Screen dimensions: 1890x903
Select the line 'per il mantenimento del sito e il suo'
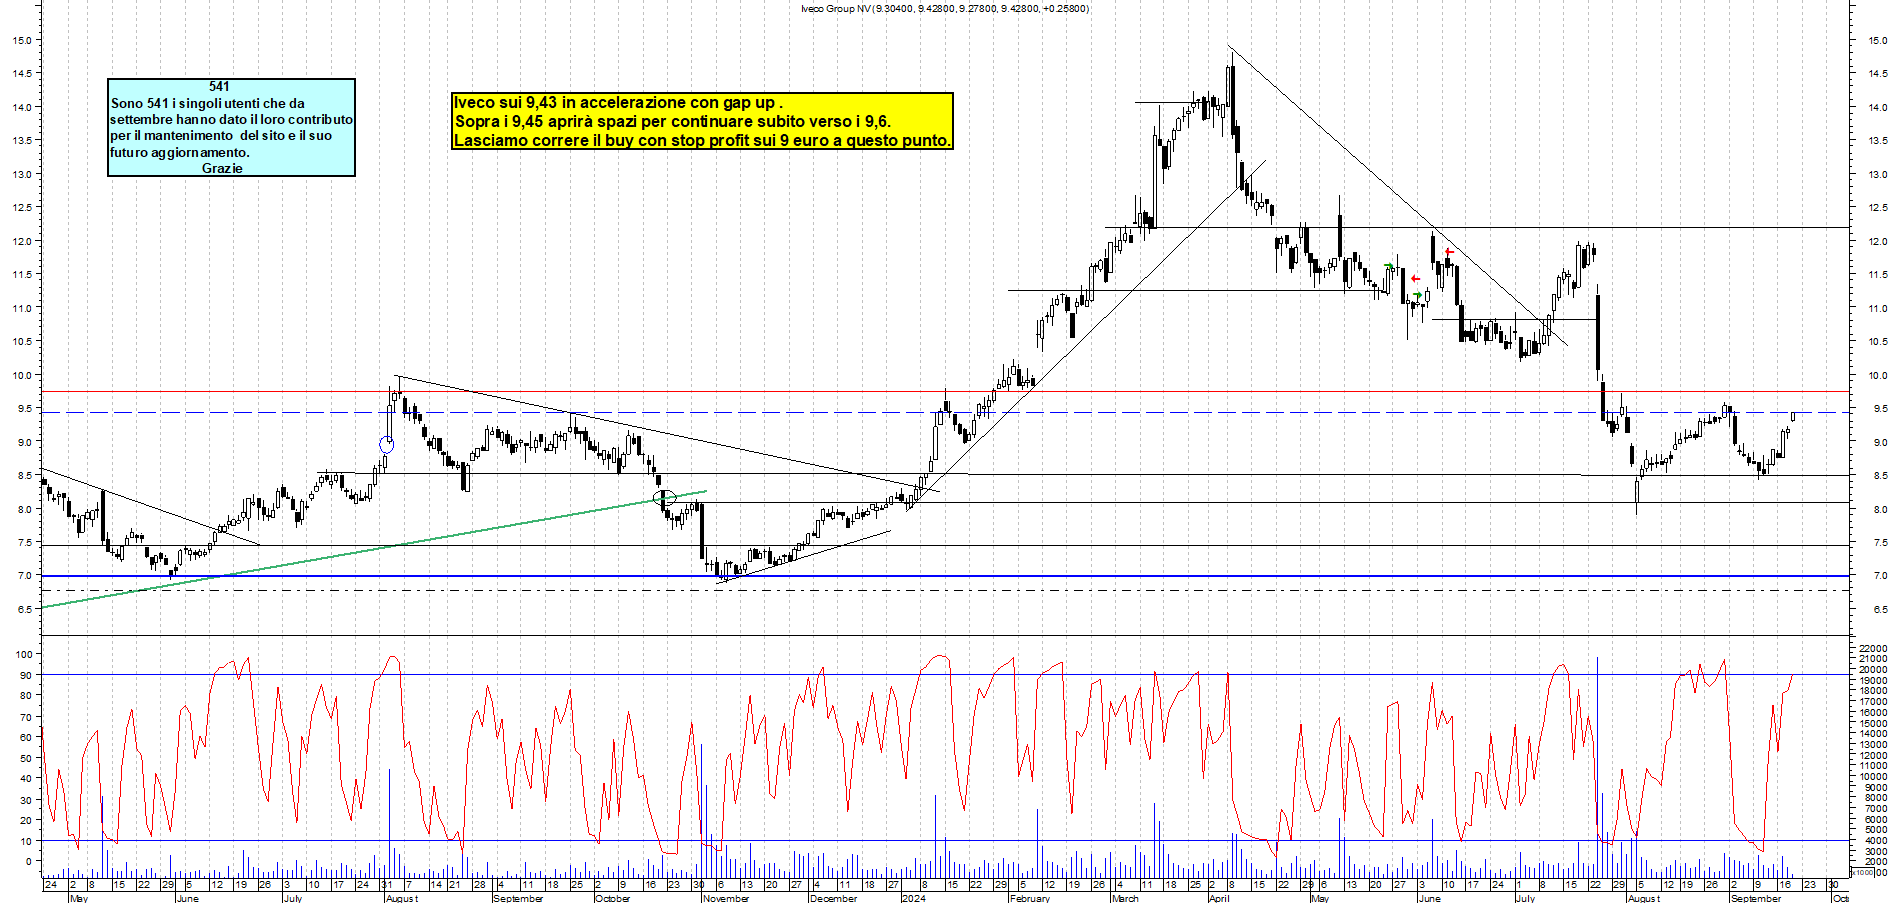click(x=221, y=135)
